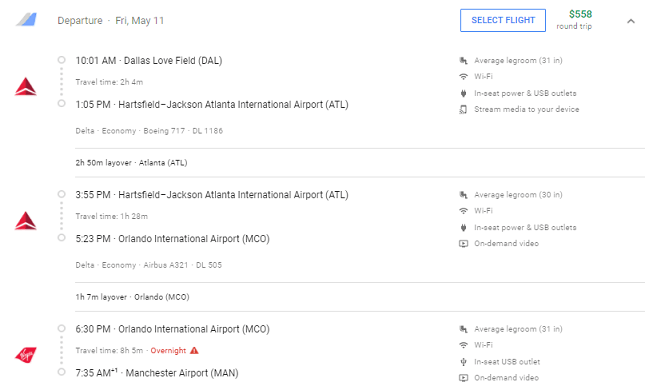Click the red Overnight label text
The image size is (645, 386).
(168, 351)
